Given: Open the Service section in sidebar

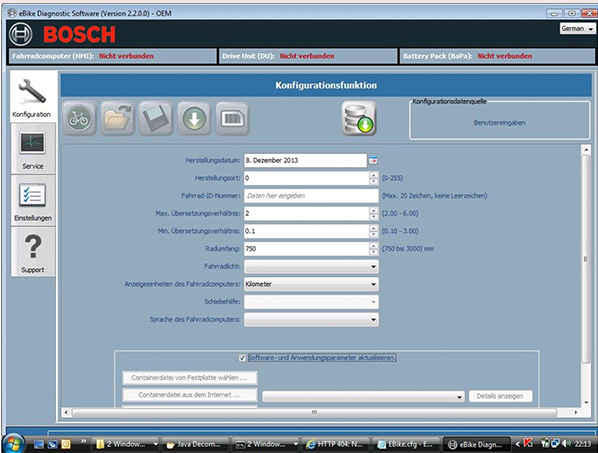Looking at the screenshot, I should 33,149.
